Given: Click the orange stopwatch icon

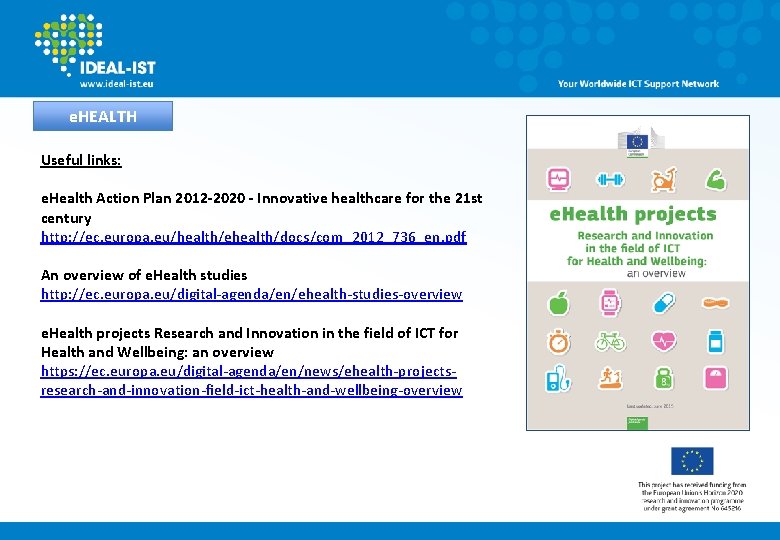Looking at the screenshot, I should click(559, 342).
